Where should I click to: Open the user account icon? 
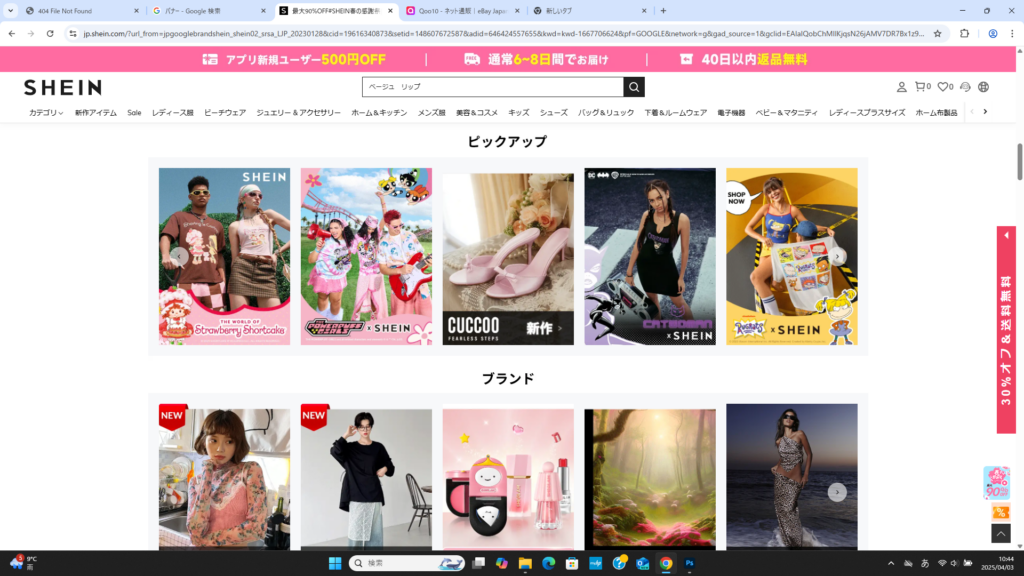(901, 87)
